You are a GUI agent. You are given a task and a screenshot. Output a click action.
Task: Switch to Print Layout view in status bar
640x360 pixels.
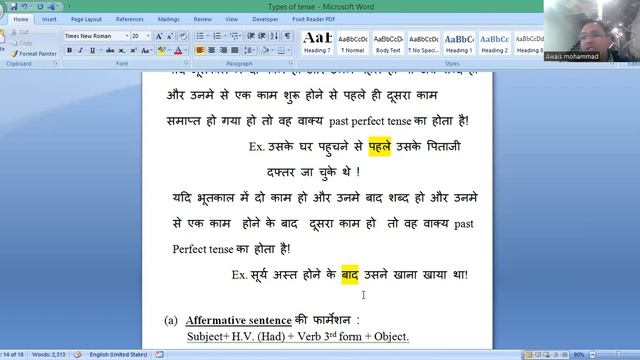point(528,355)
